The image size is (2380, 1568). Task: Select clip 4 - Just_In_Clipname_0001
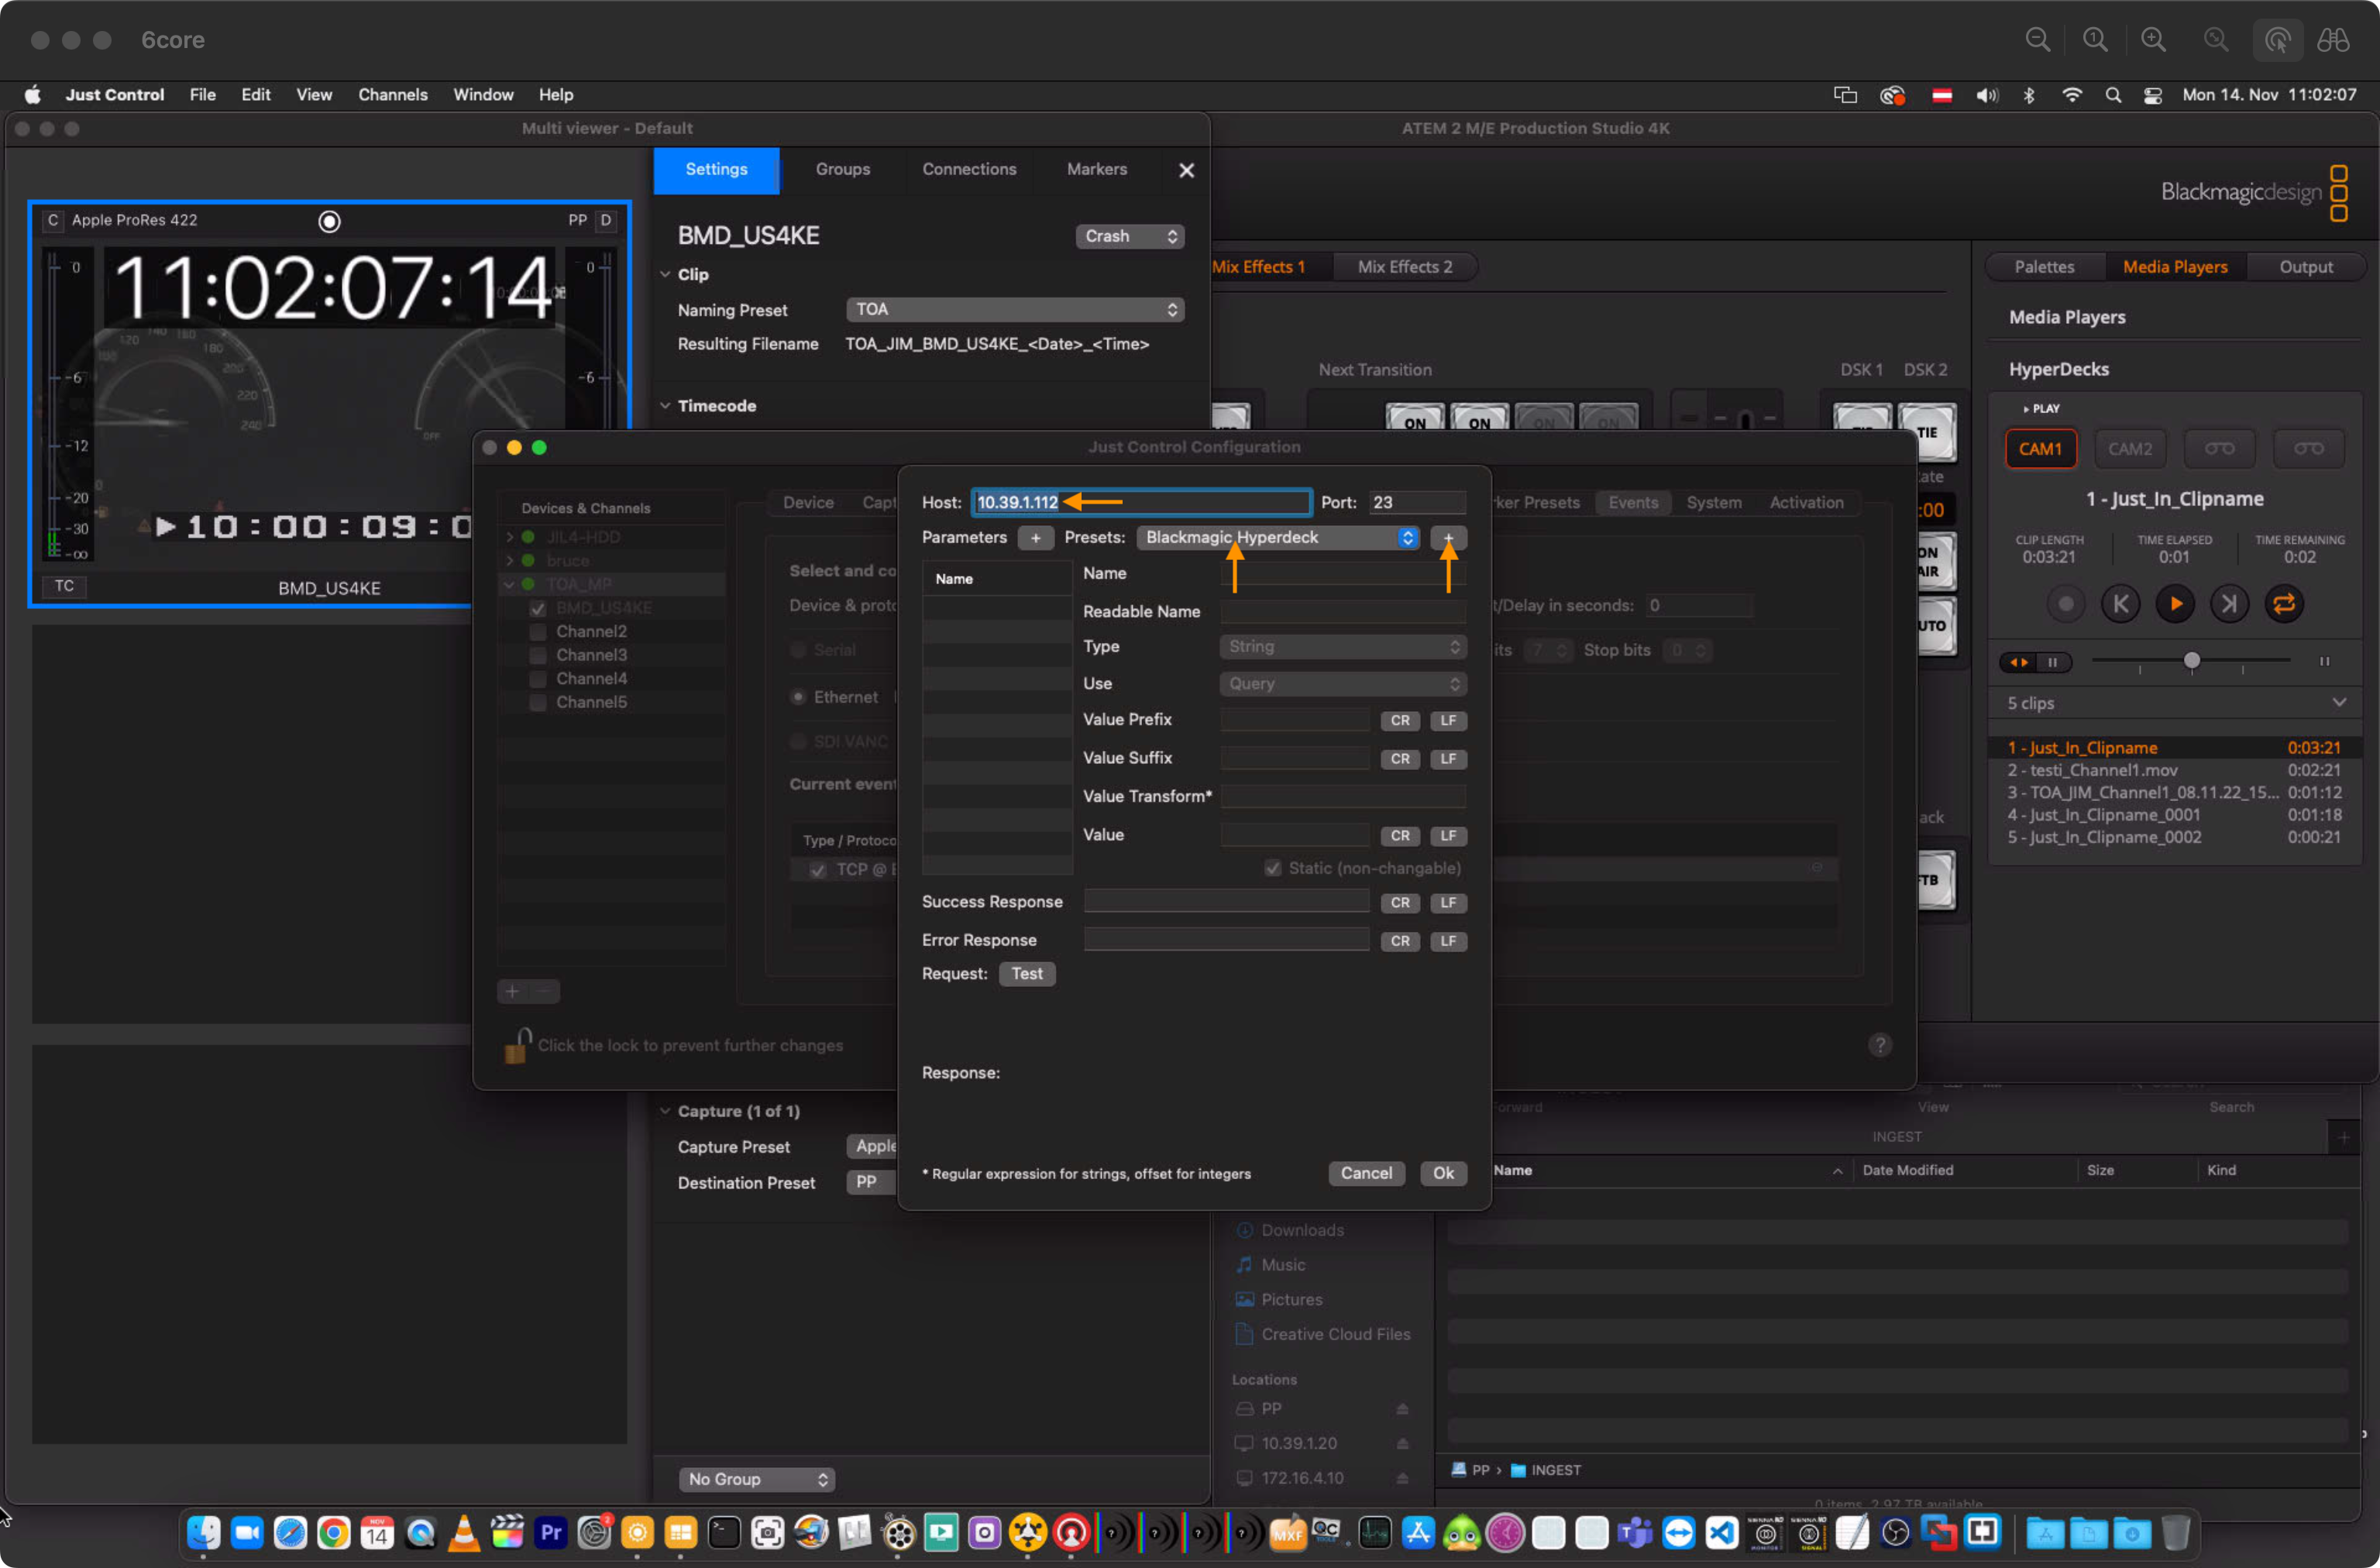(2174, 815)
